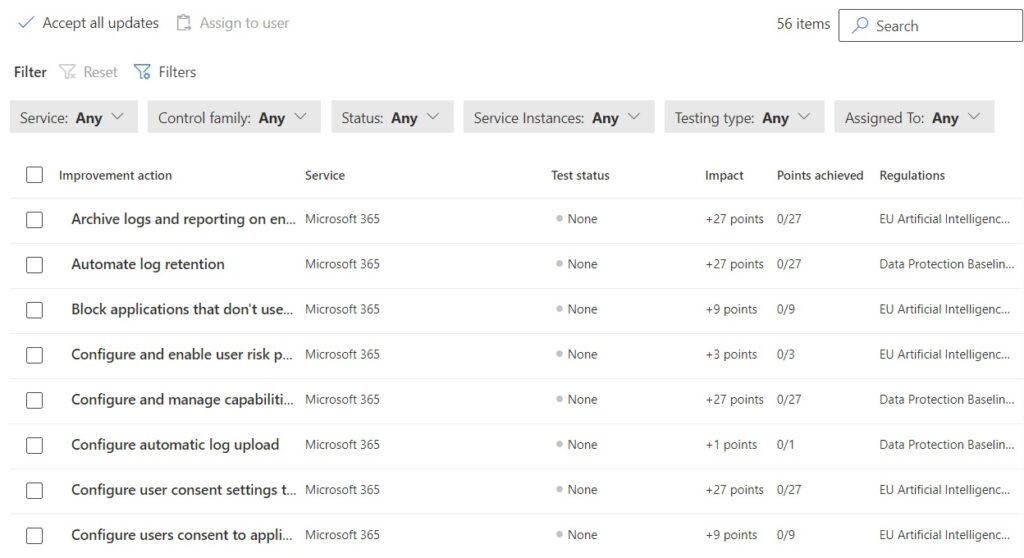Open the Automate log retention action
Viewport: 1024px width, 558px height.
click(x=148, y=265)
